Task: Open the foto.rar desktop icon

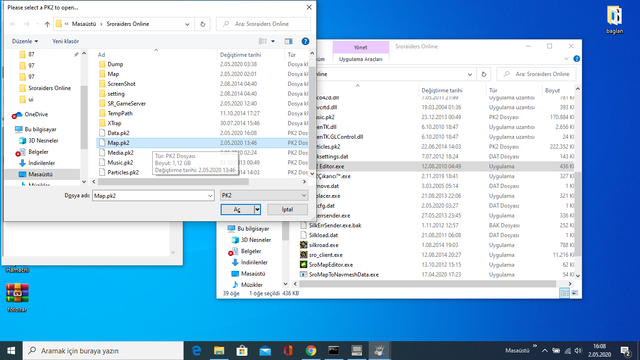Action: (17, 298)
